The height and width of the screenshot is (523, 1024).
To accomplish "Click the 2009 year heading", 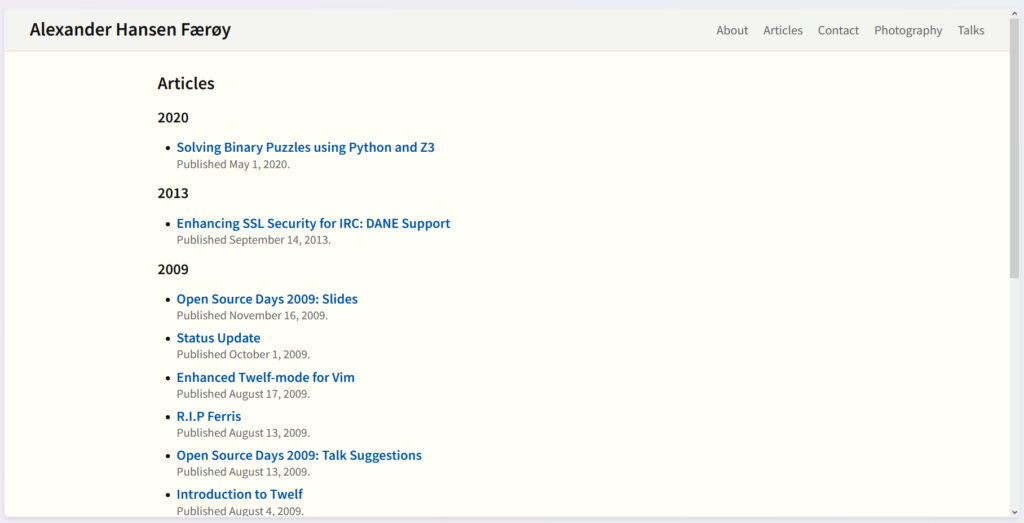I will click(173, 269).
